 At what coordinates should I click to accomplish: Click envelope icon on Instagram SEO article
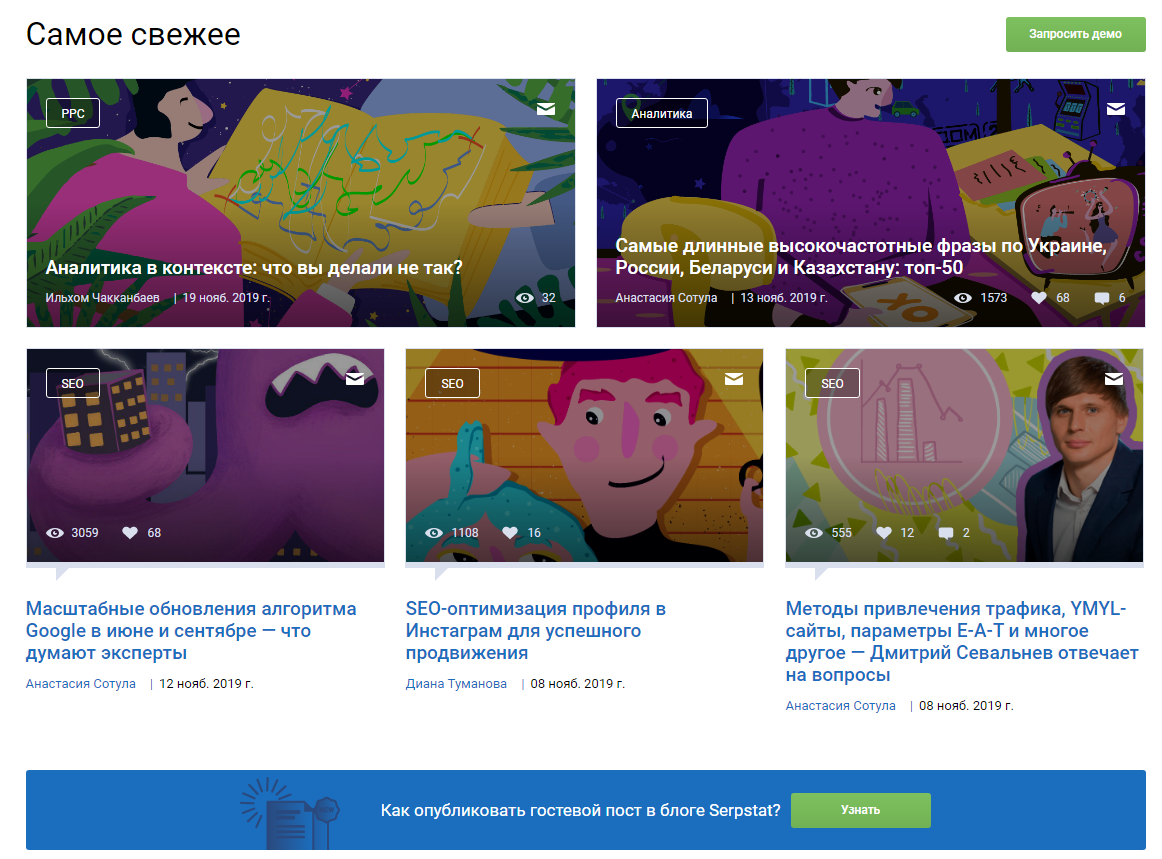734,379
